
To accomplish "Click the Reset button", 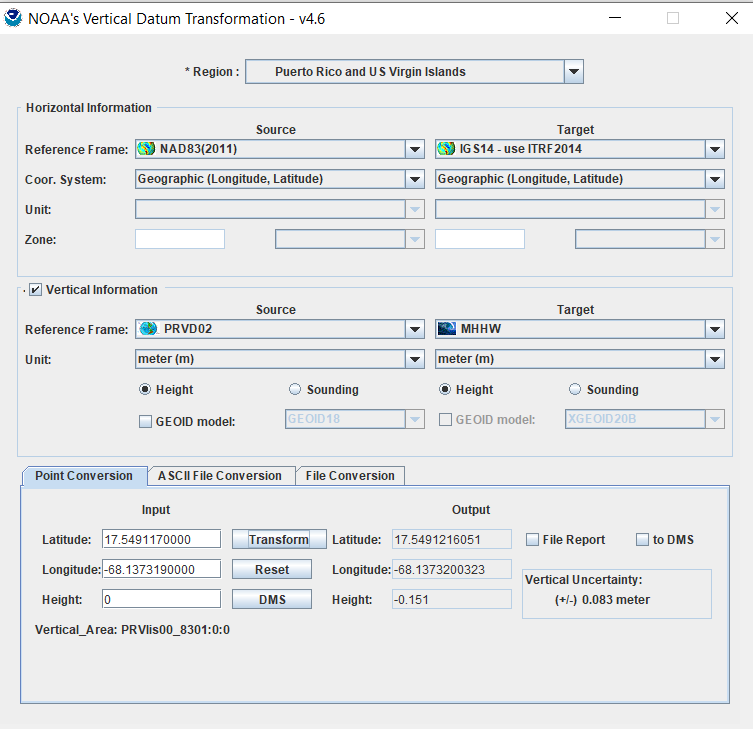I will [272, 569].
